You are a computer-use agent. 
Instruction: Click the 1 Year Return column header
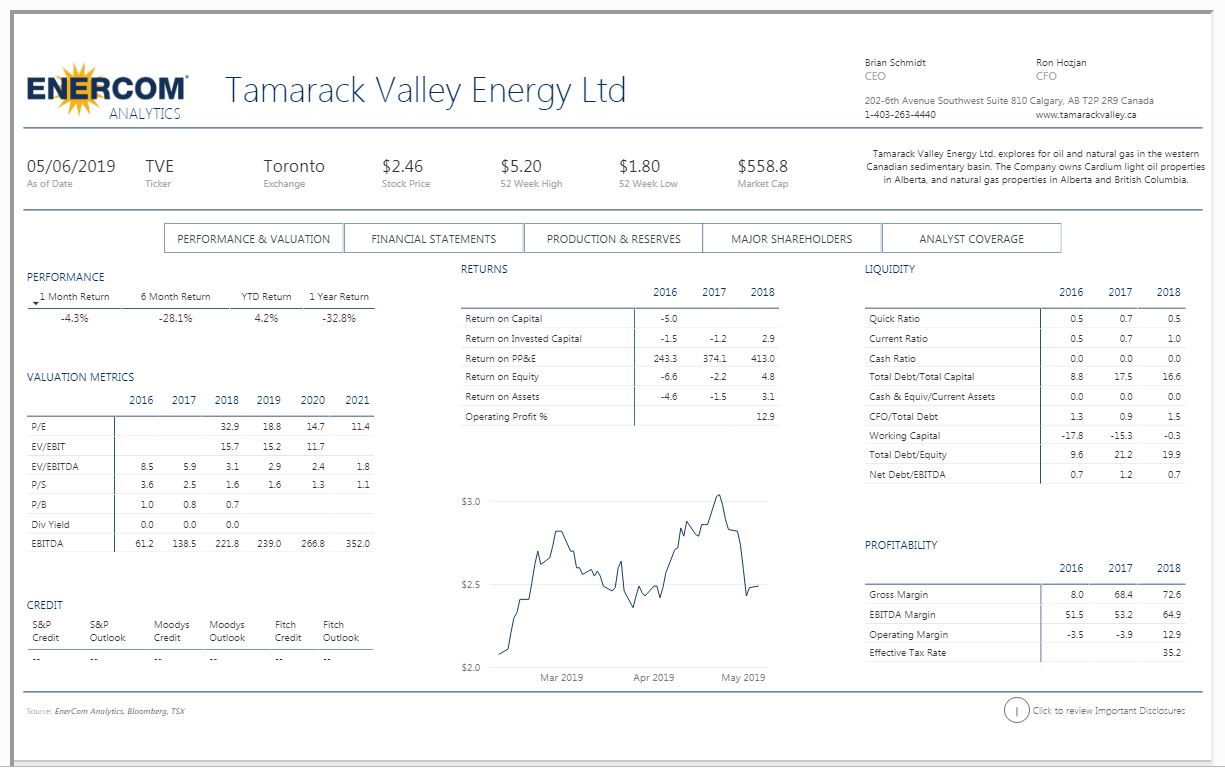pos(339,297)
